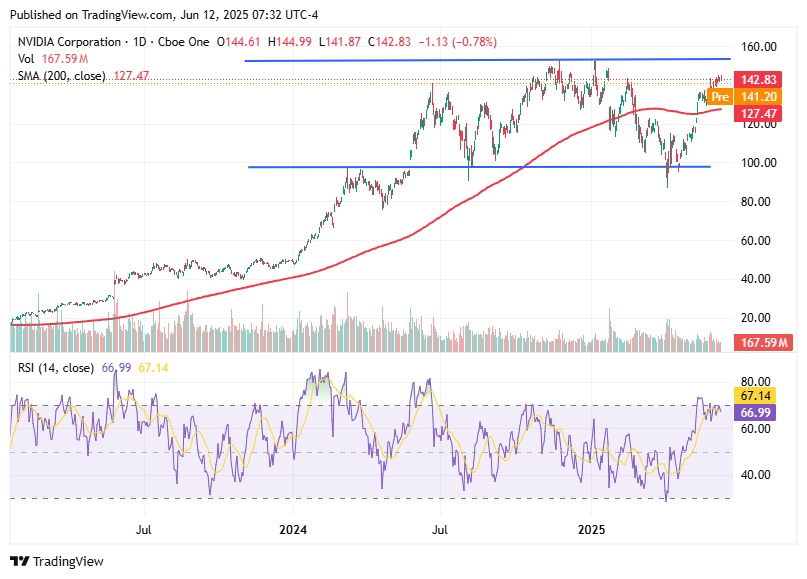Click the 1D interval label

[139, 42]
